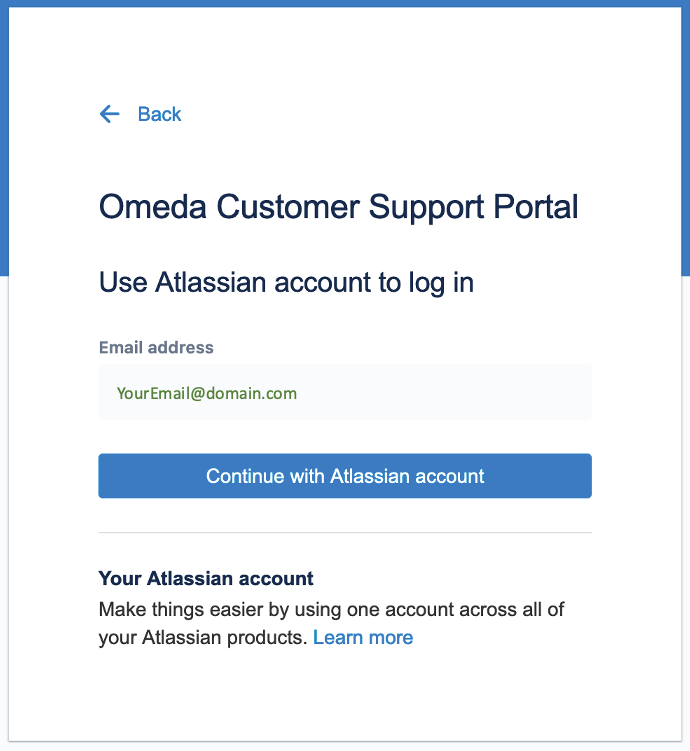Go back using the Back link text
This screenshot has height=751, width=690.
(160, 114)
